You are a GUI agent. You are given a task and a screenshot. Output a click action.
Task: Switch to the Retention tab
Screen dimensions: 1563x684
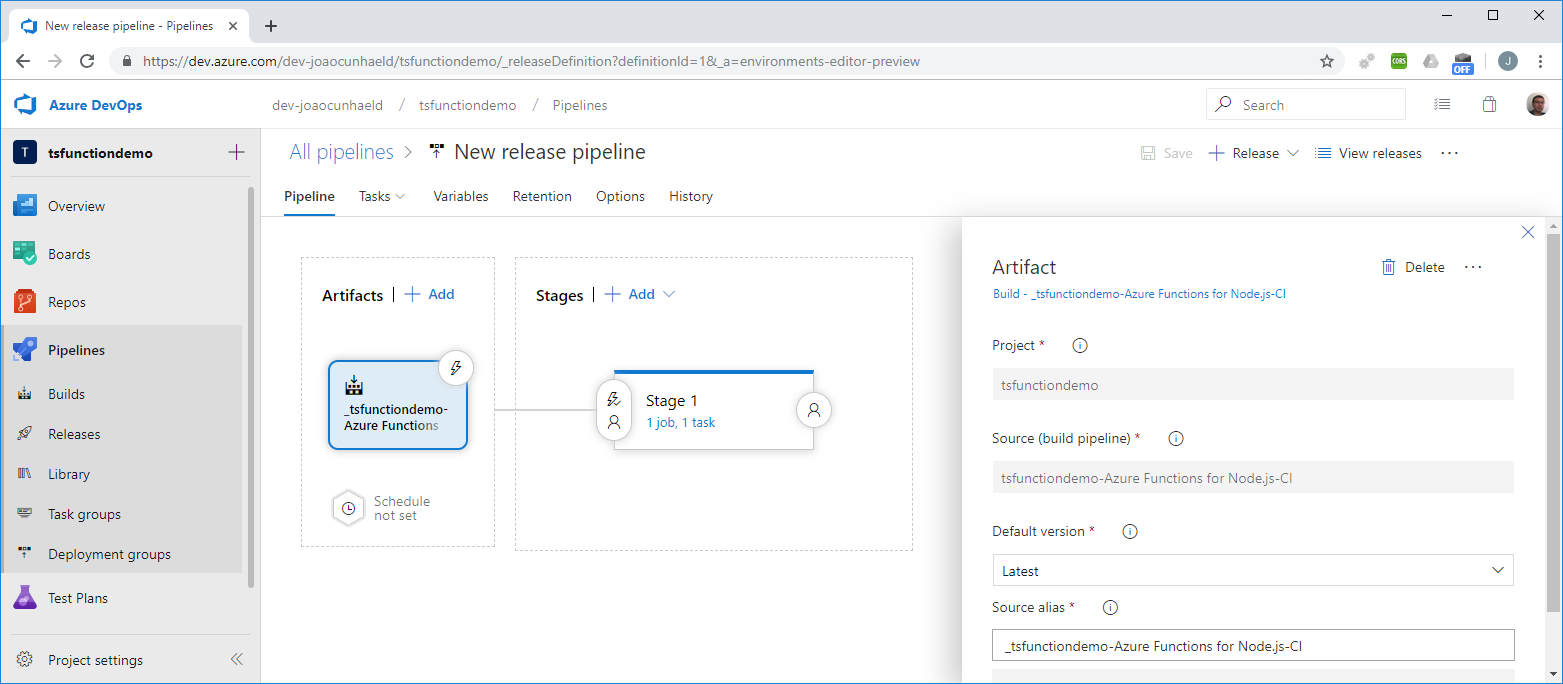pyautogui.click(x=542, y=196)
